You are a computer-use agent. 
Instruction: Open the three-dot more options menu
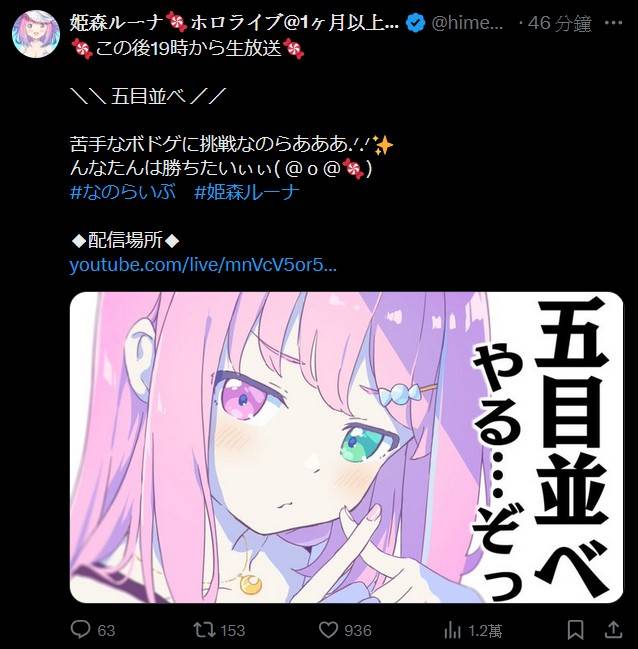tap(613, 23)
